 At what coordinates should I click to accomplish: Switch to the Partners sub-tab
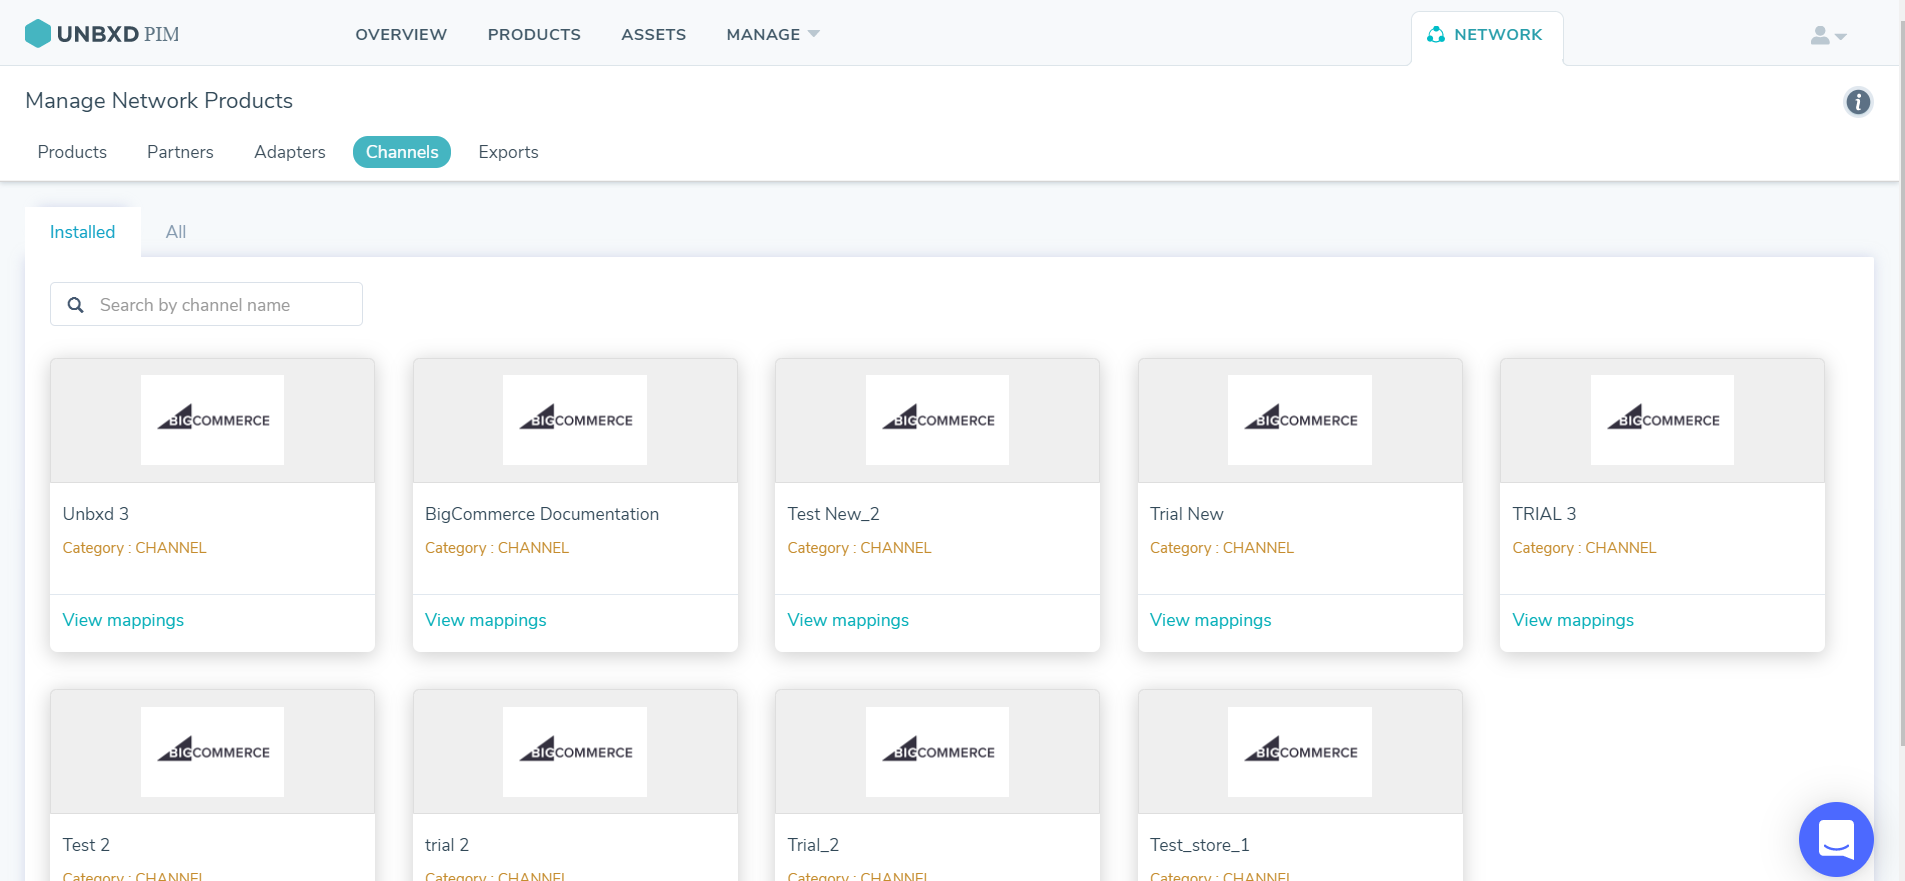click(x=180, y=152)
